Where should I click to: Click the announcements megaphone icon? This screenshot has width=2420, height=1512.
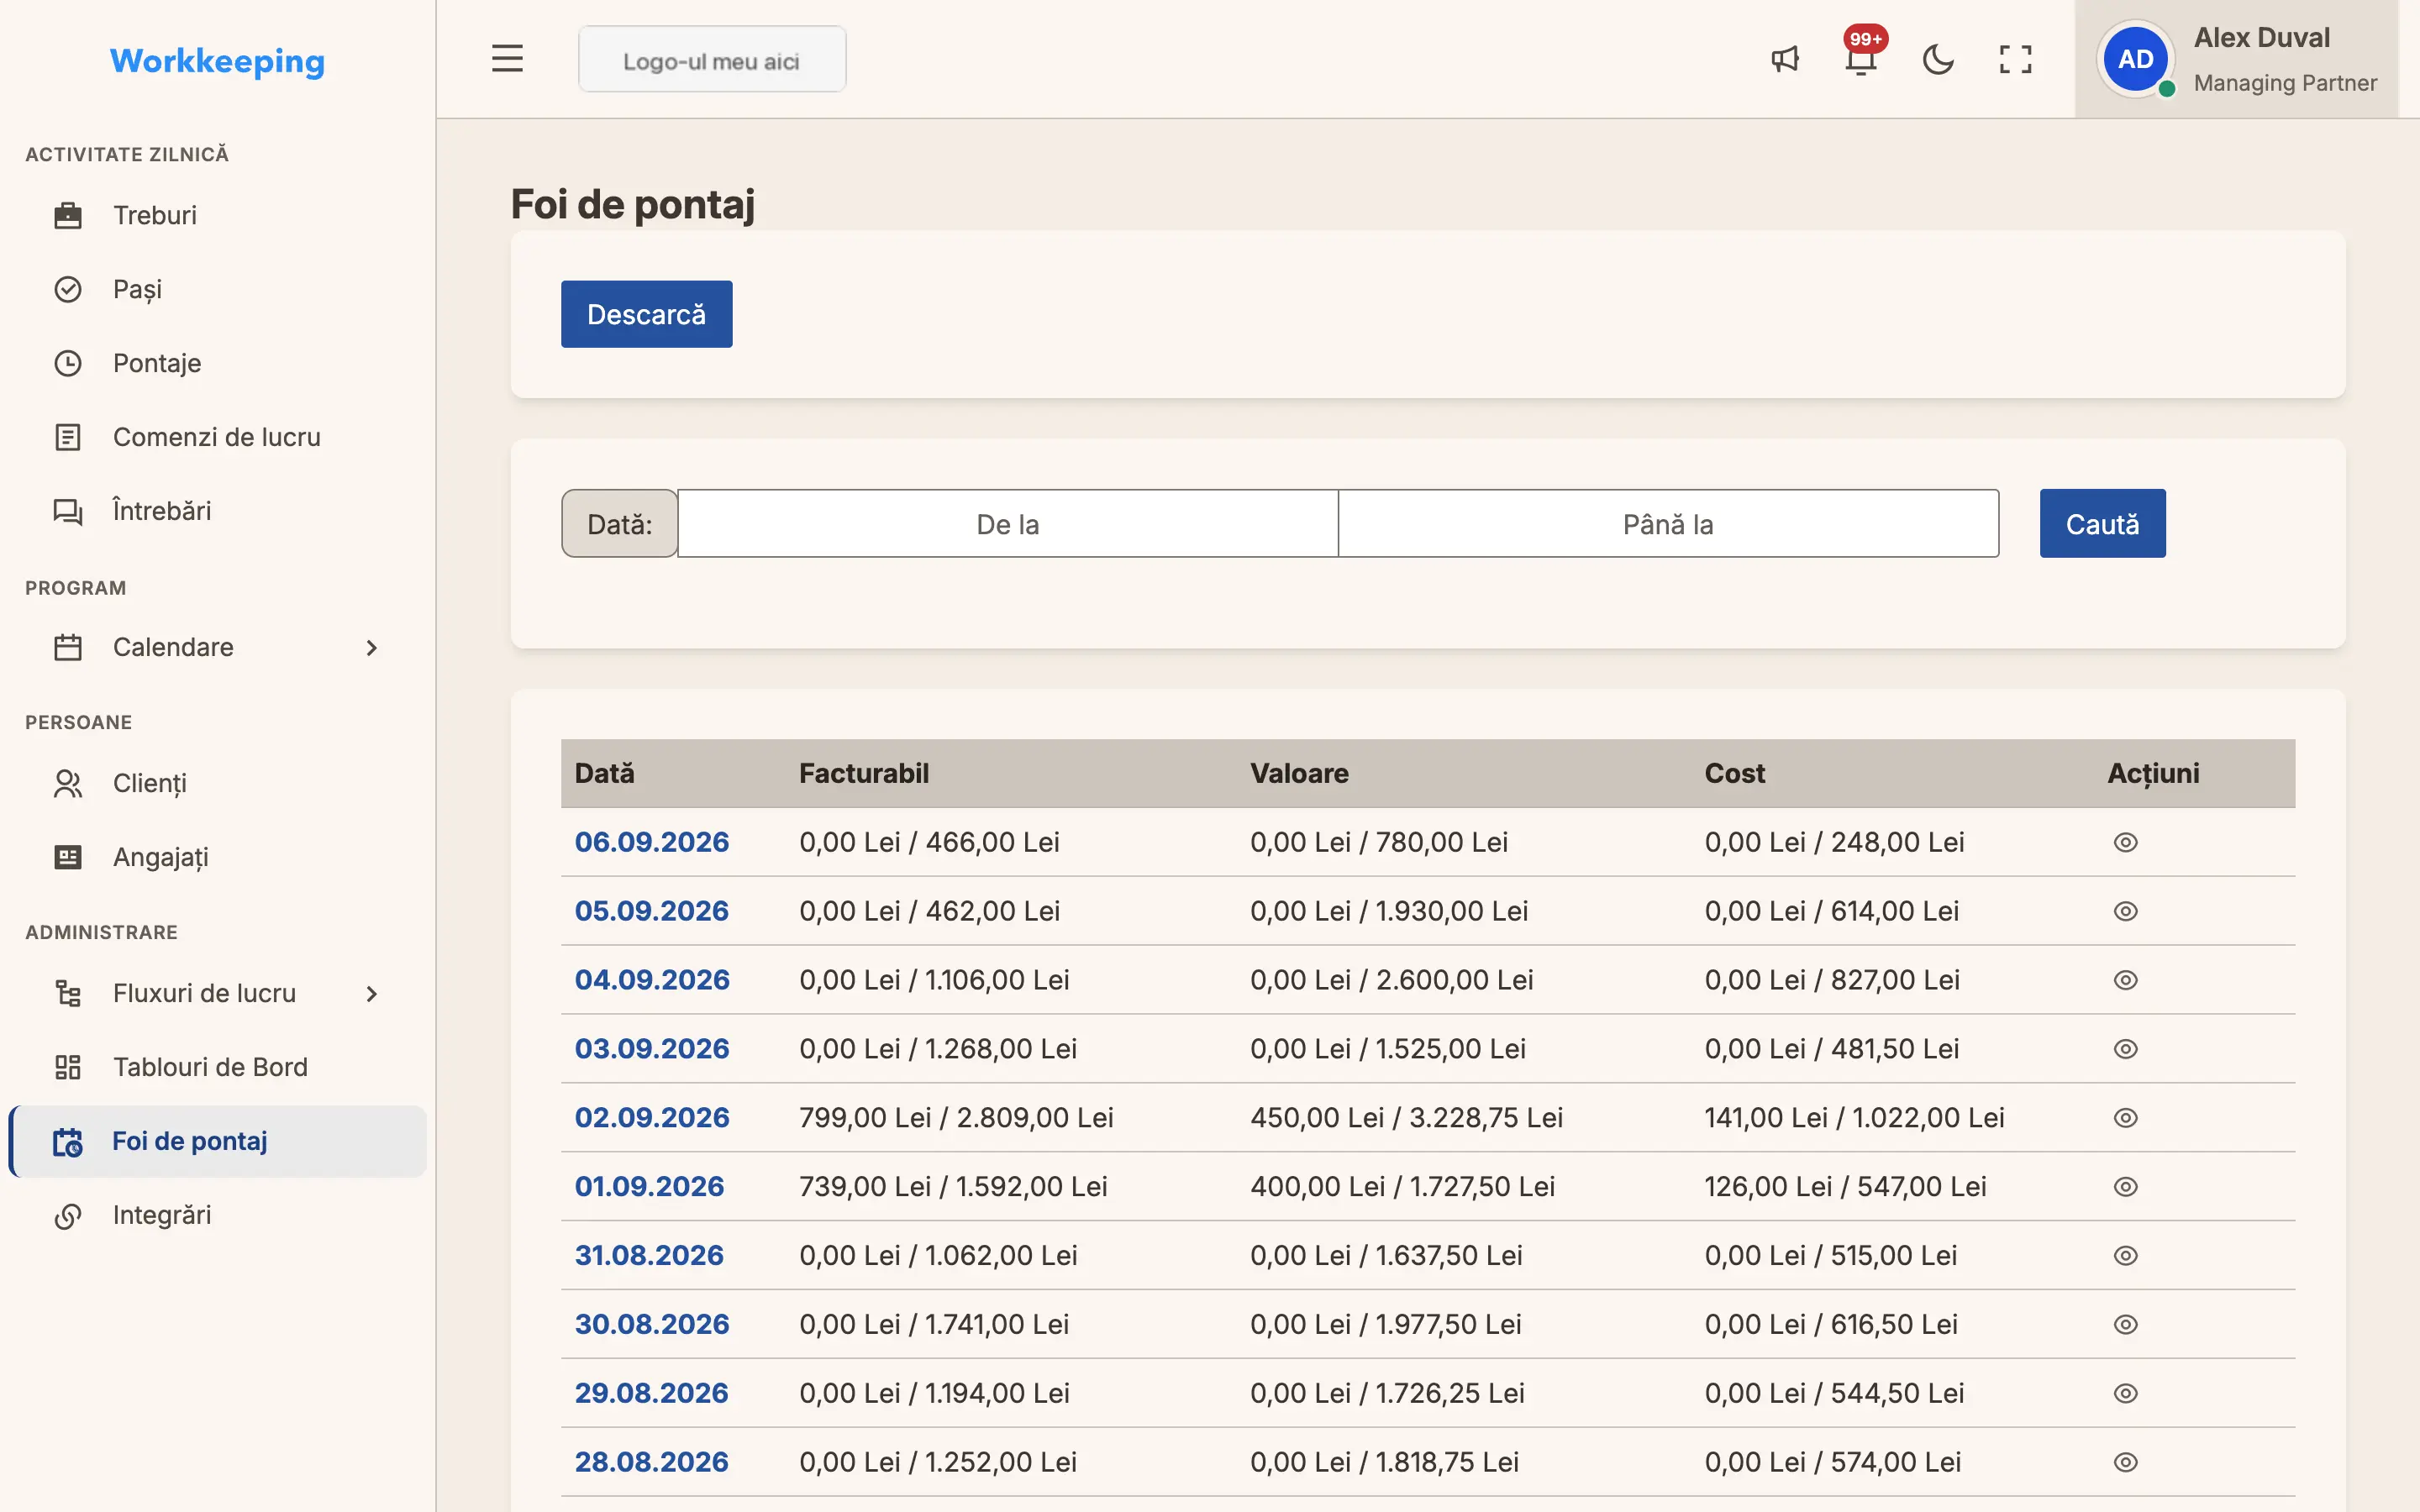(x=1785, y=59)
